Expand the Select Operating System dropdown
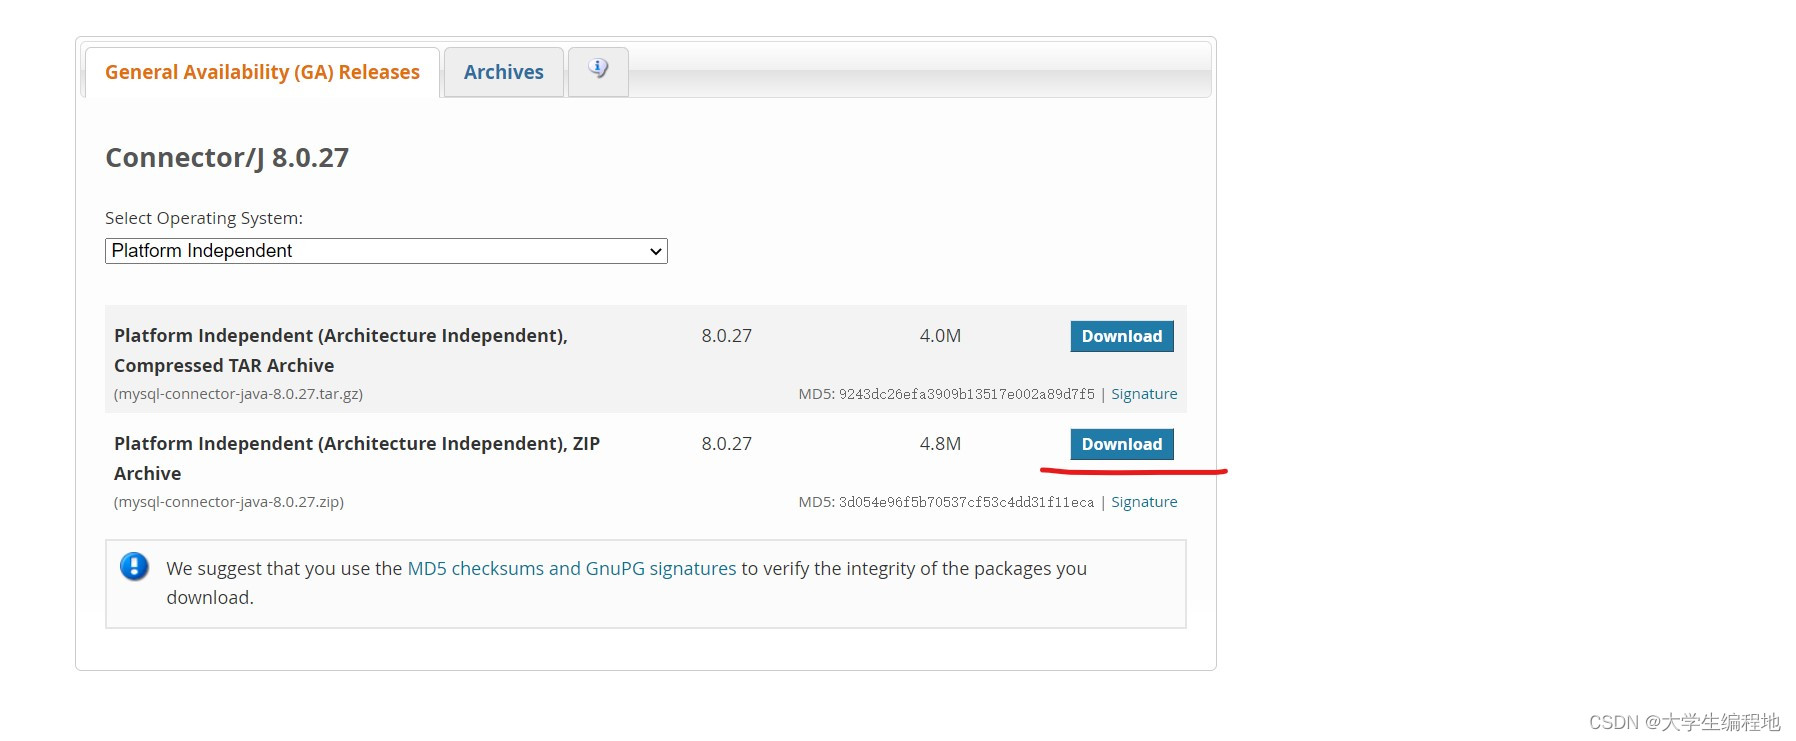The height and width of the screenshot is (741, 1796). tap(386, 251)
